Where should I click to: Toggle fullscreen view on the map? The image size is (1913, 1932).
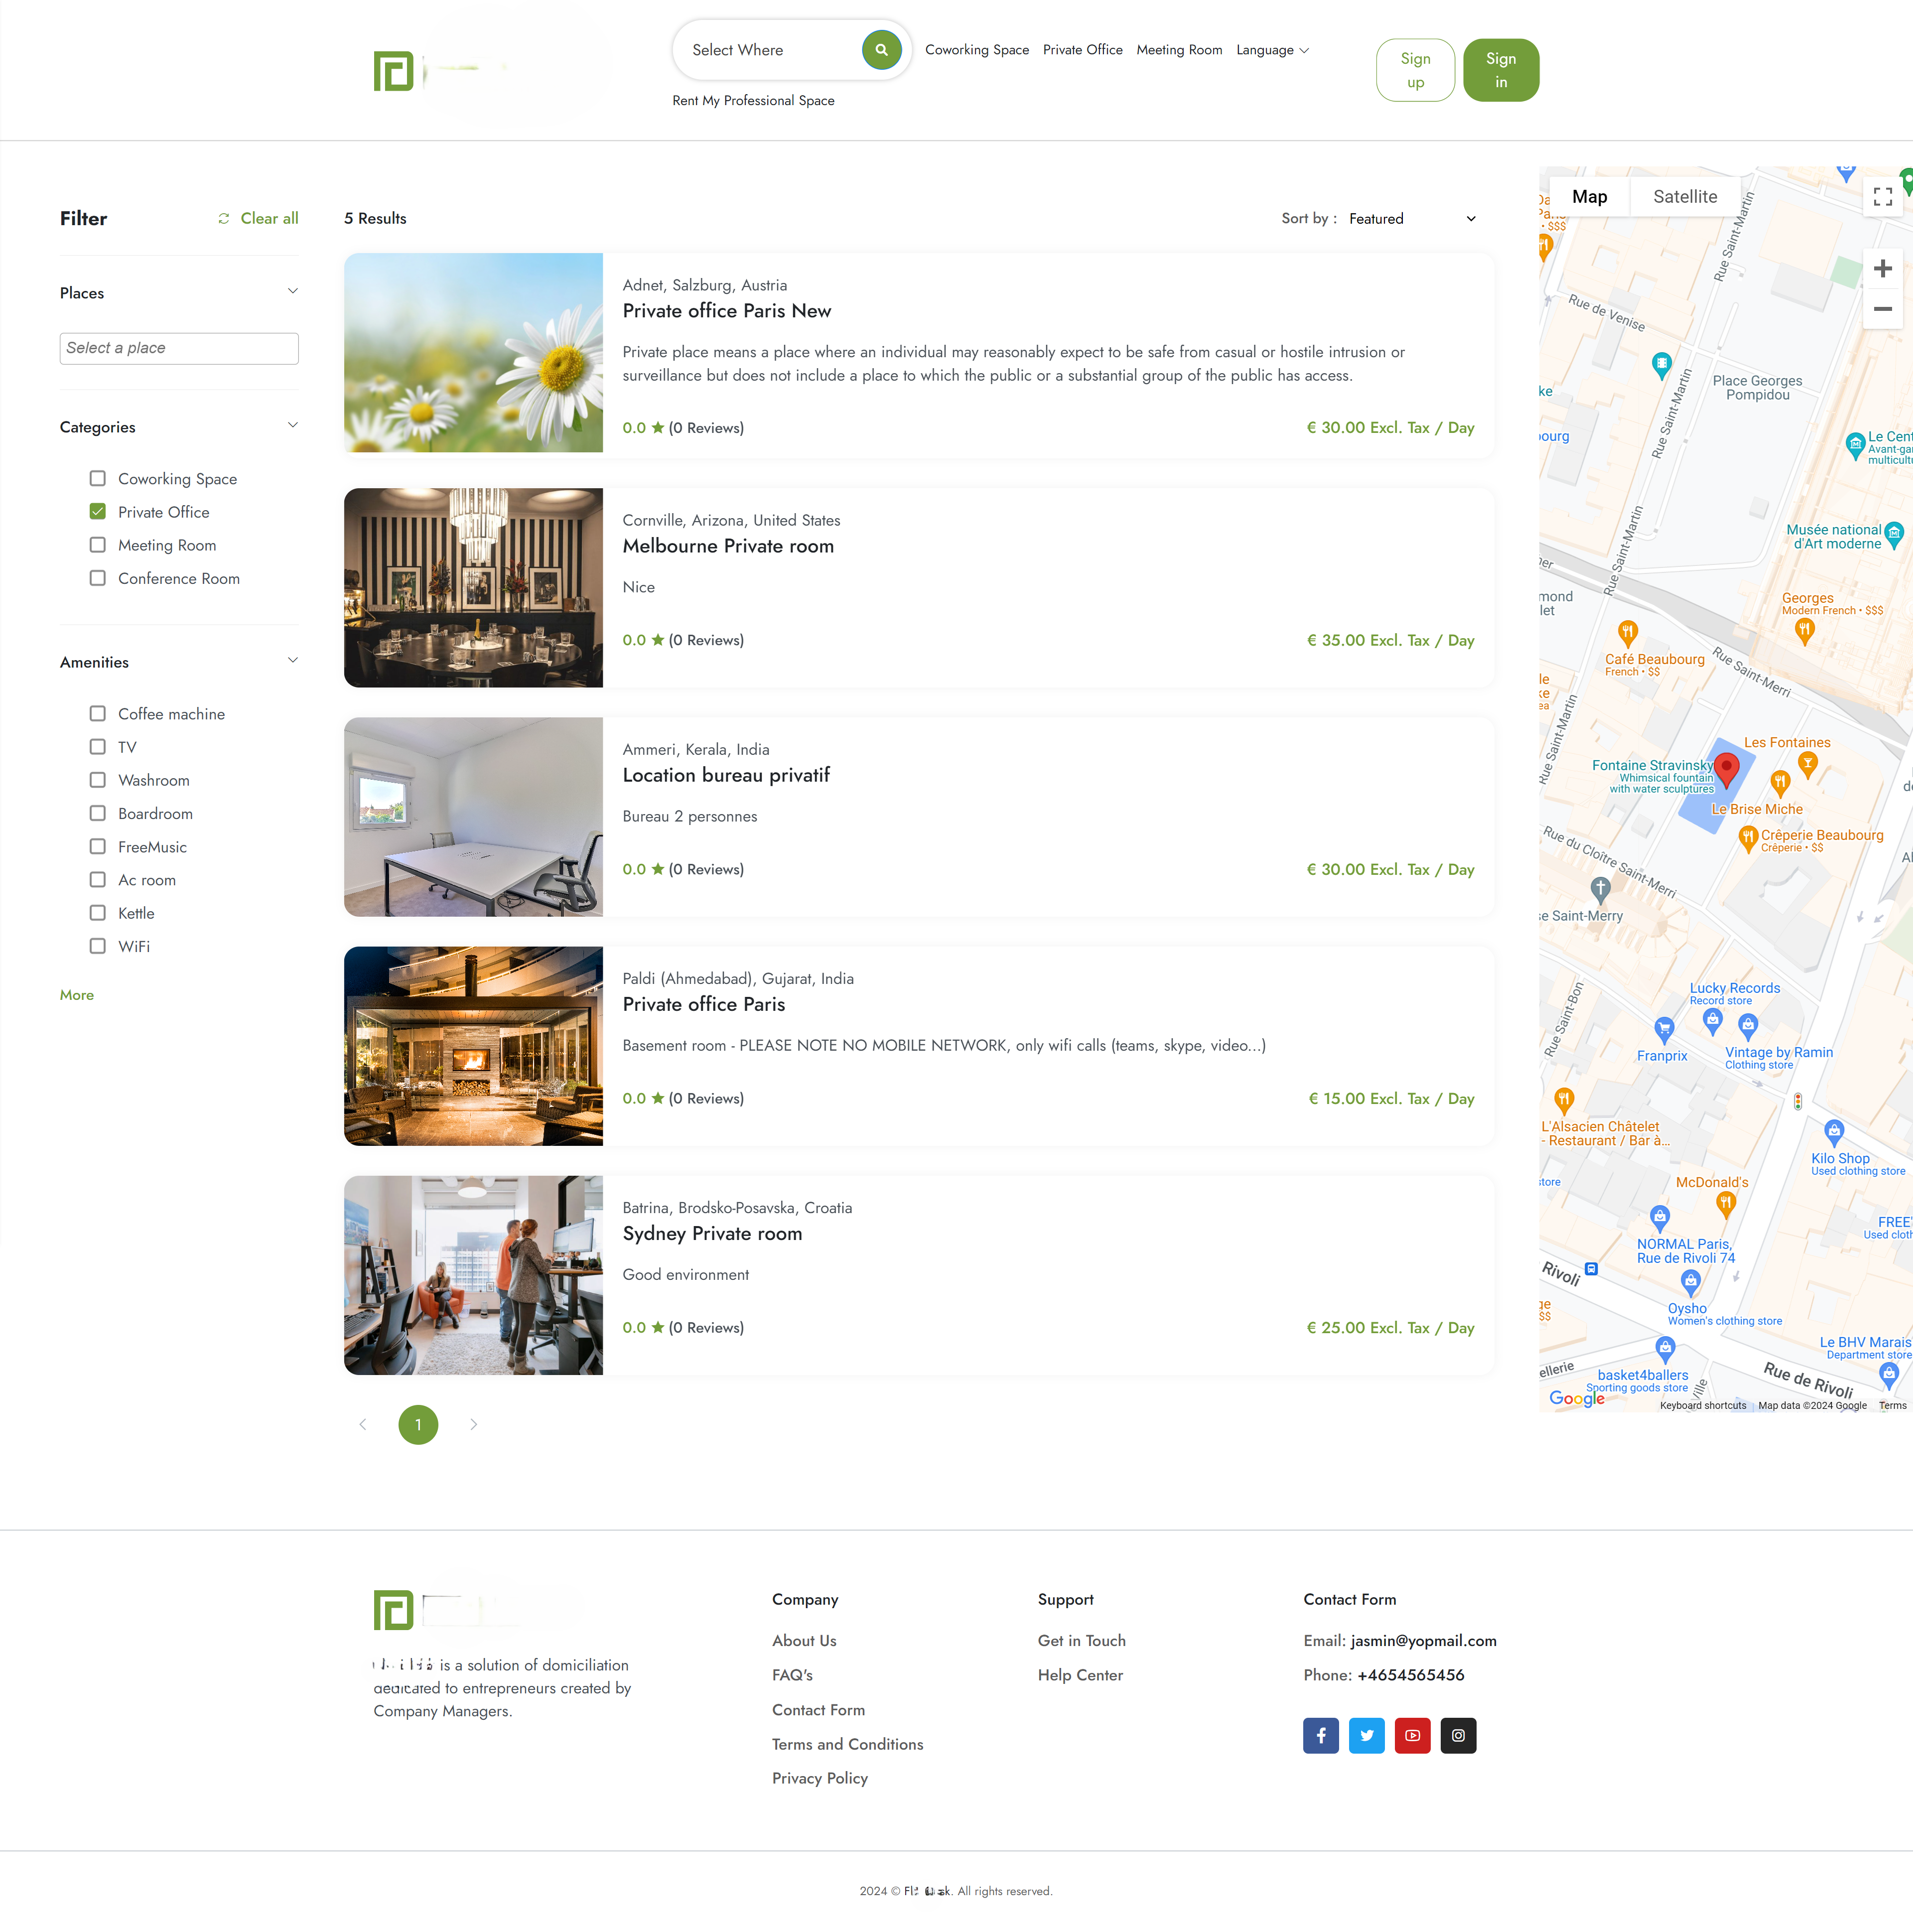tap(1882, 197)
